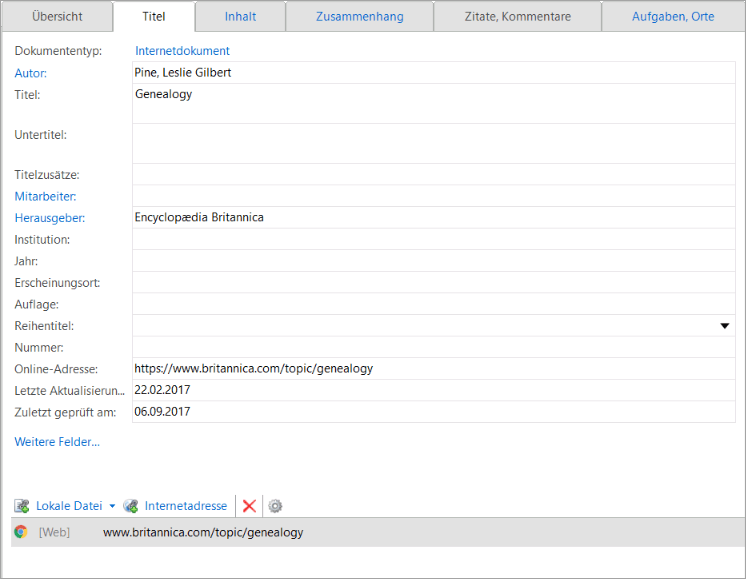Click the empty Mitarbeiter field
The width and height of the screenshot is (746, 579).
tap(434, 196)
